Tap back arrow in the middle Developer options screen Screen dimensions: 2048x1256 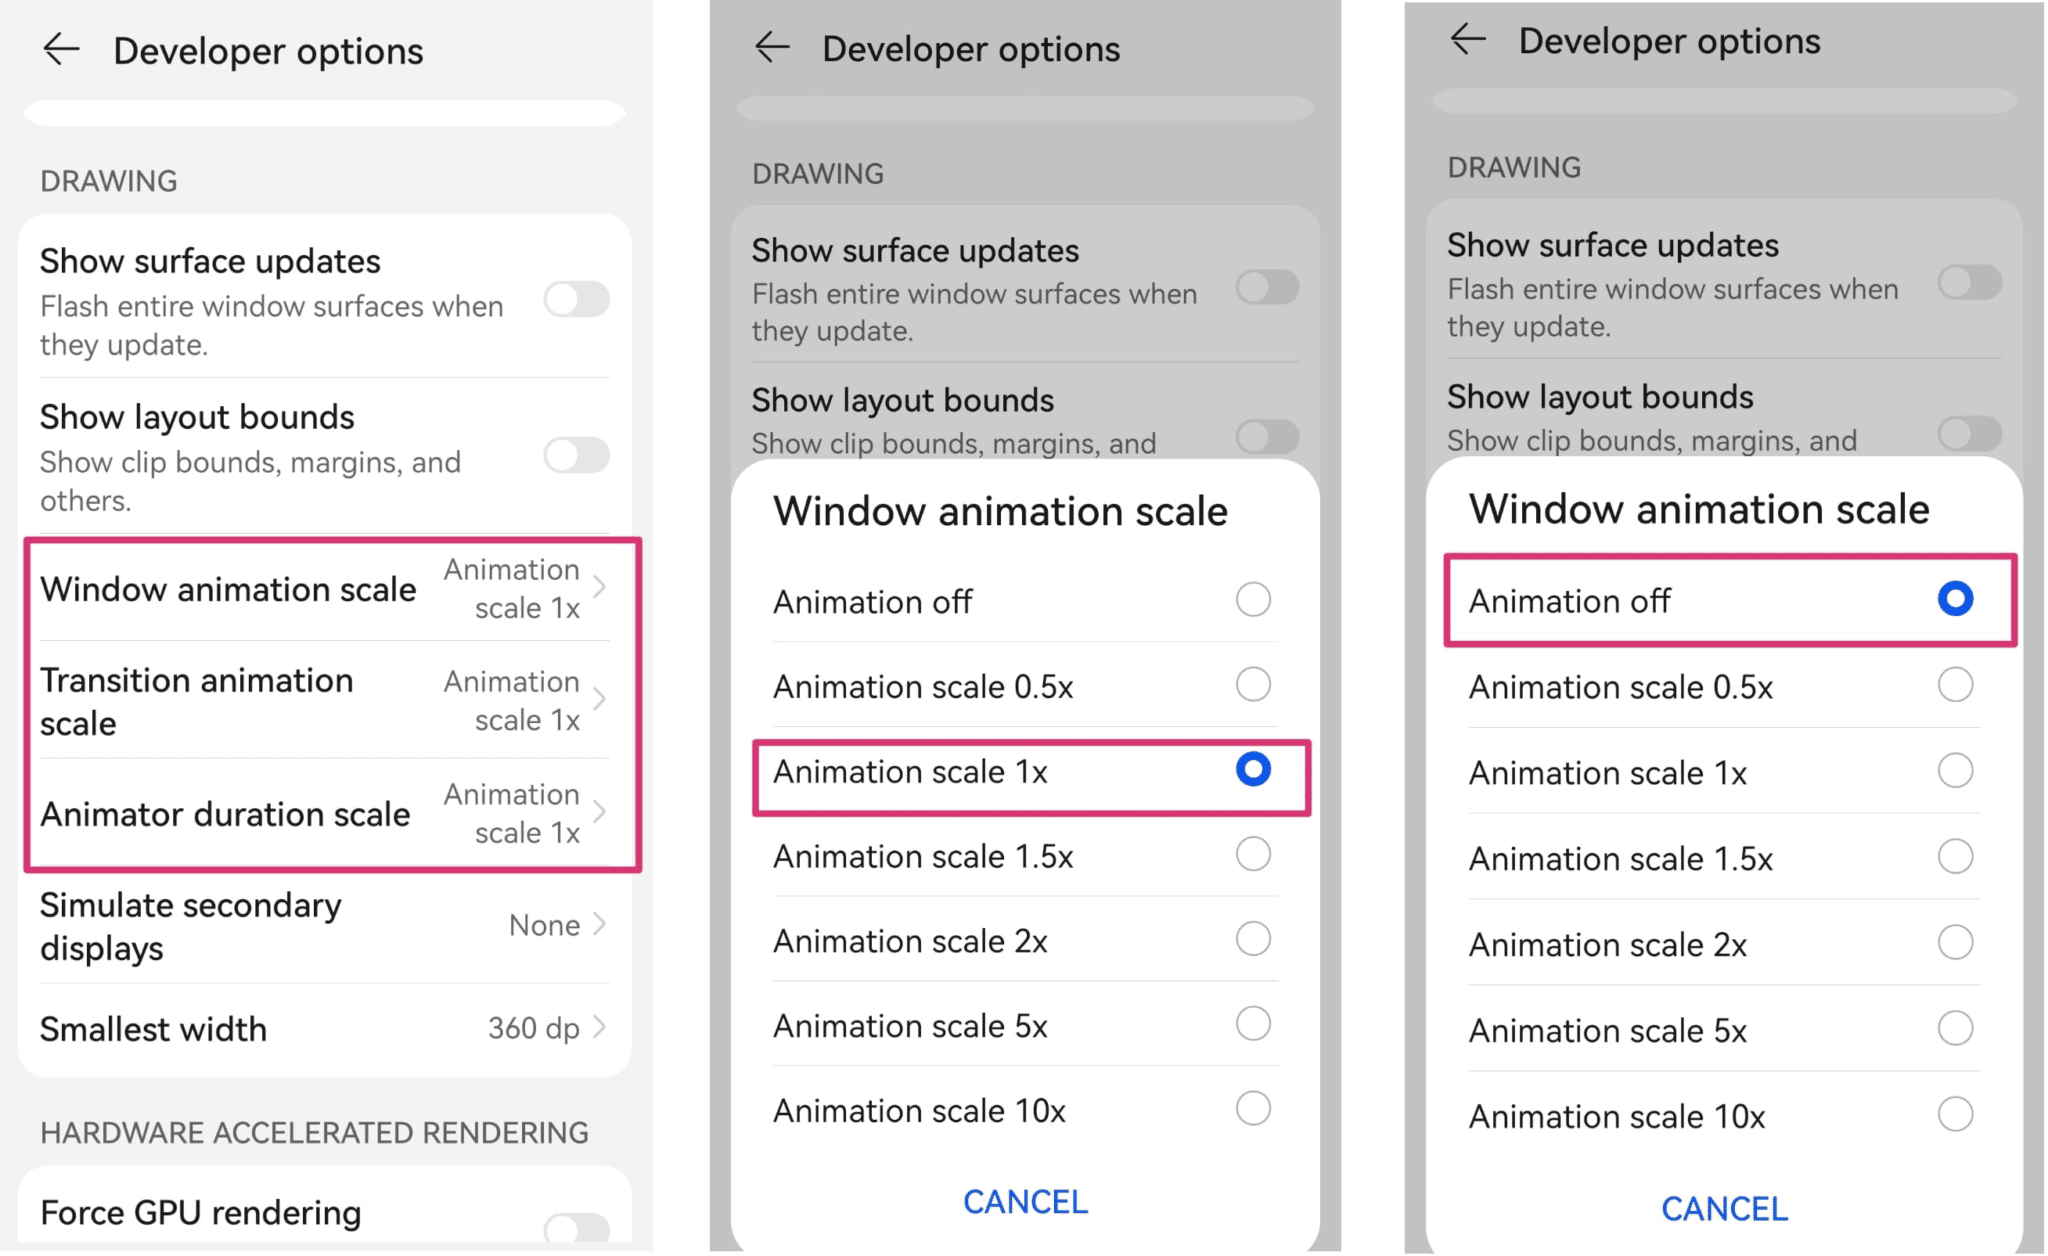click(x=772, y=47)
